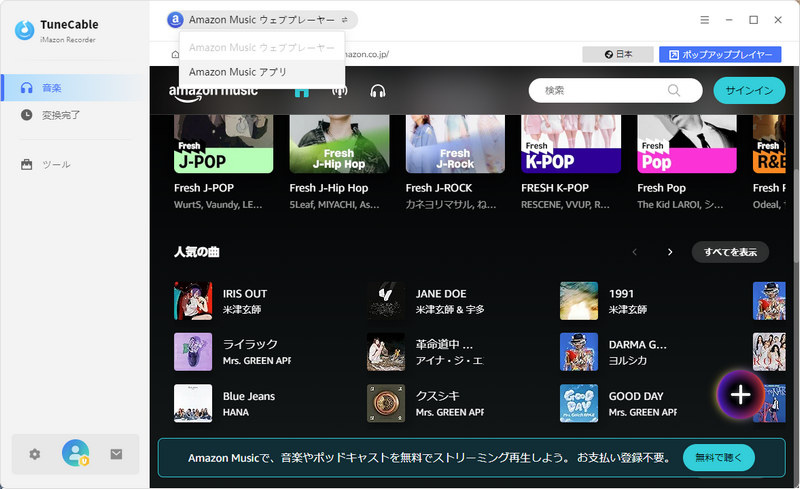The image size is (800, 489).
Task: Click the ライラック song title
Action: (x=250, y=345)
